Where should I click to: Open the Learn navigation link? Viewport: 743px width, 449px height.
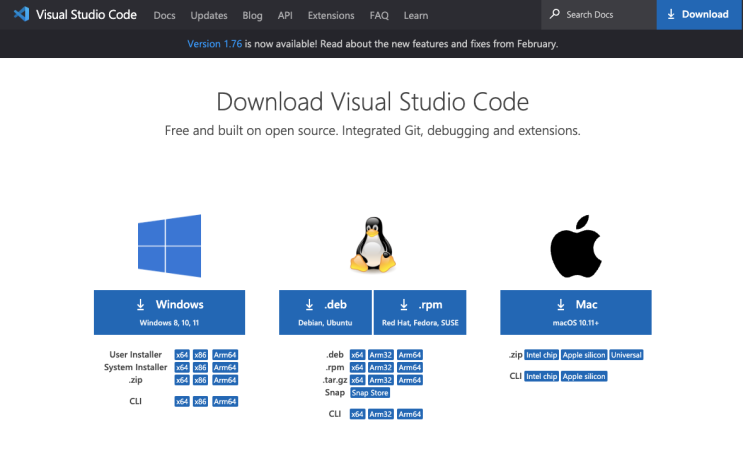(x=416, y=15)
